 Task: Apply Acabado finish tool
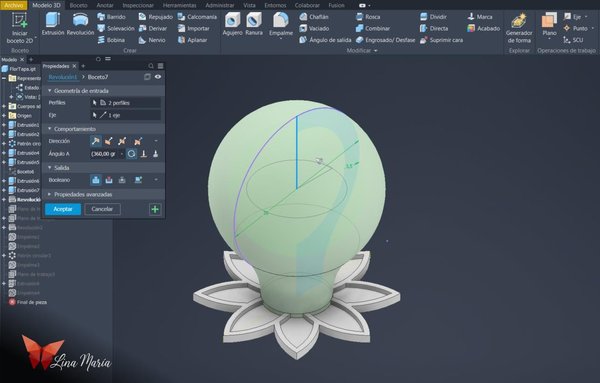click(x=484, y=28)
